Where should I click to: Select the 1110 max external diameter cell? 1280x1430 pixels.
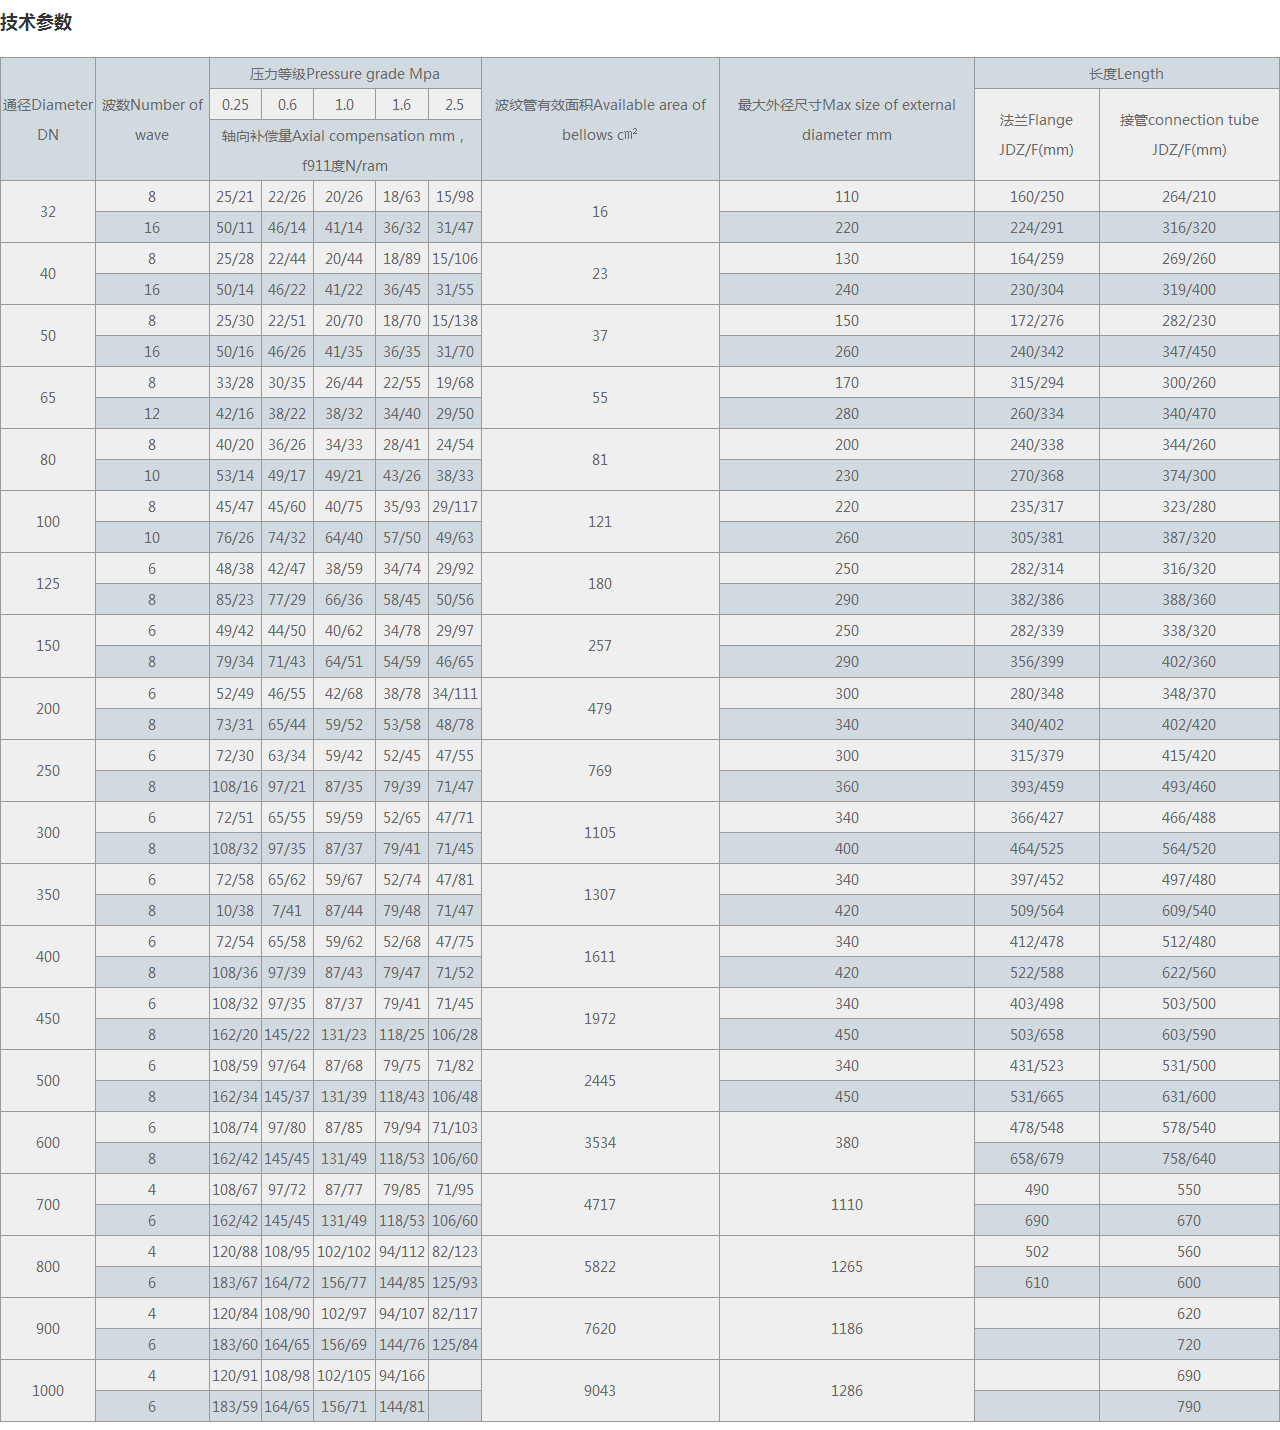(x=846, y=1205)
